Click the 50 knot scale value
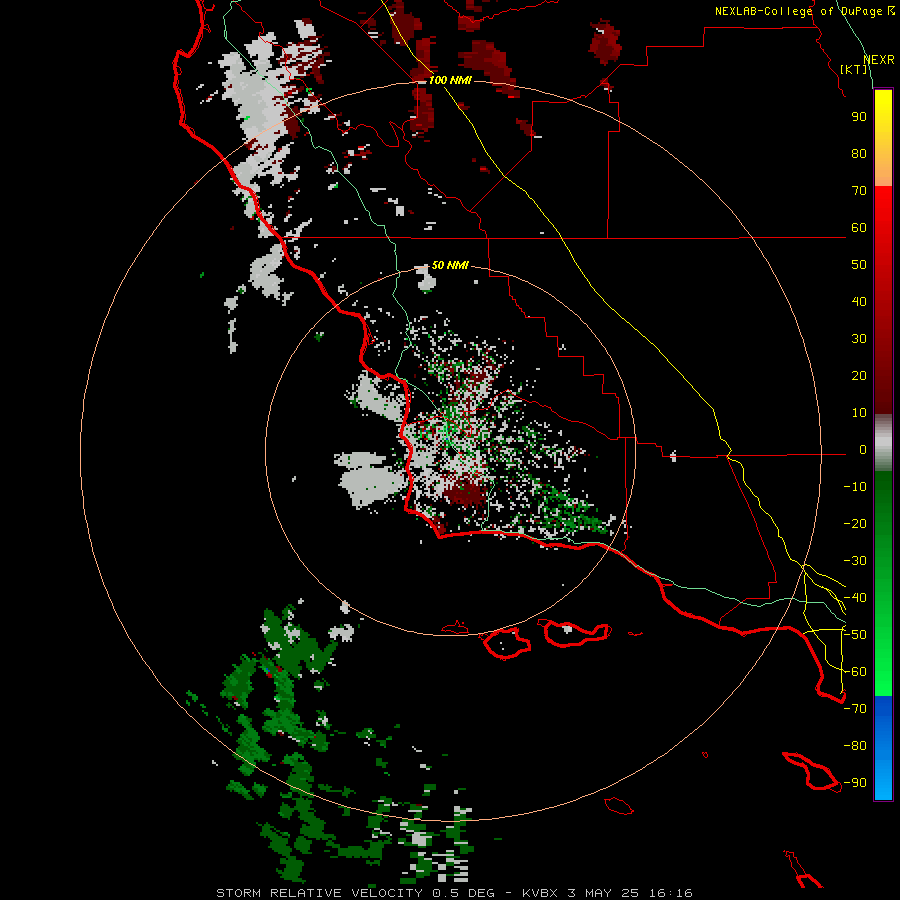Image resolution: width=900 pixels, height=900 pixels. click(x=859, y=265)
